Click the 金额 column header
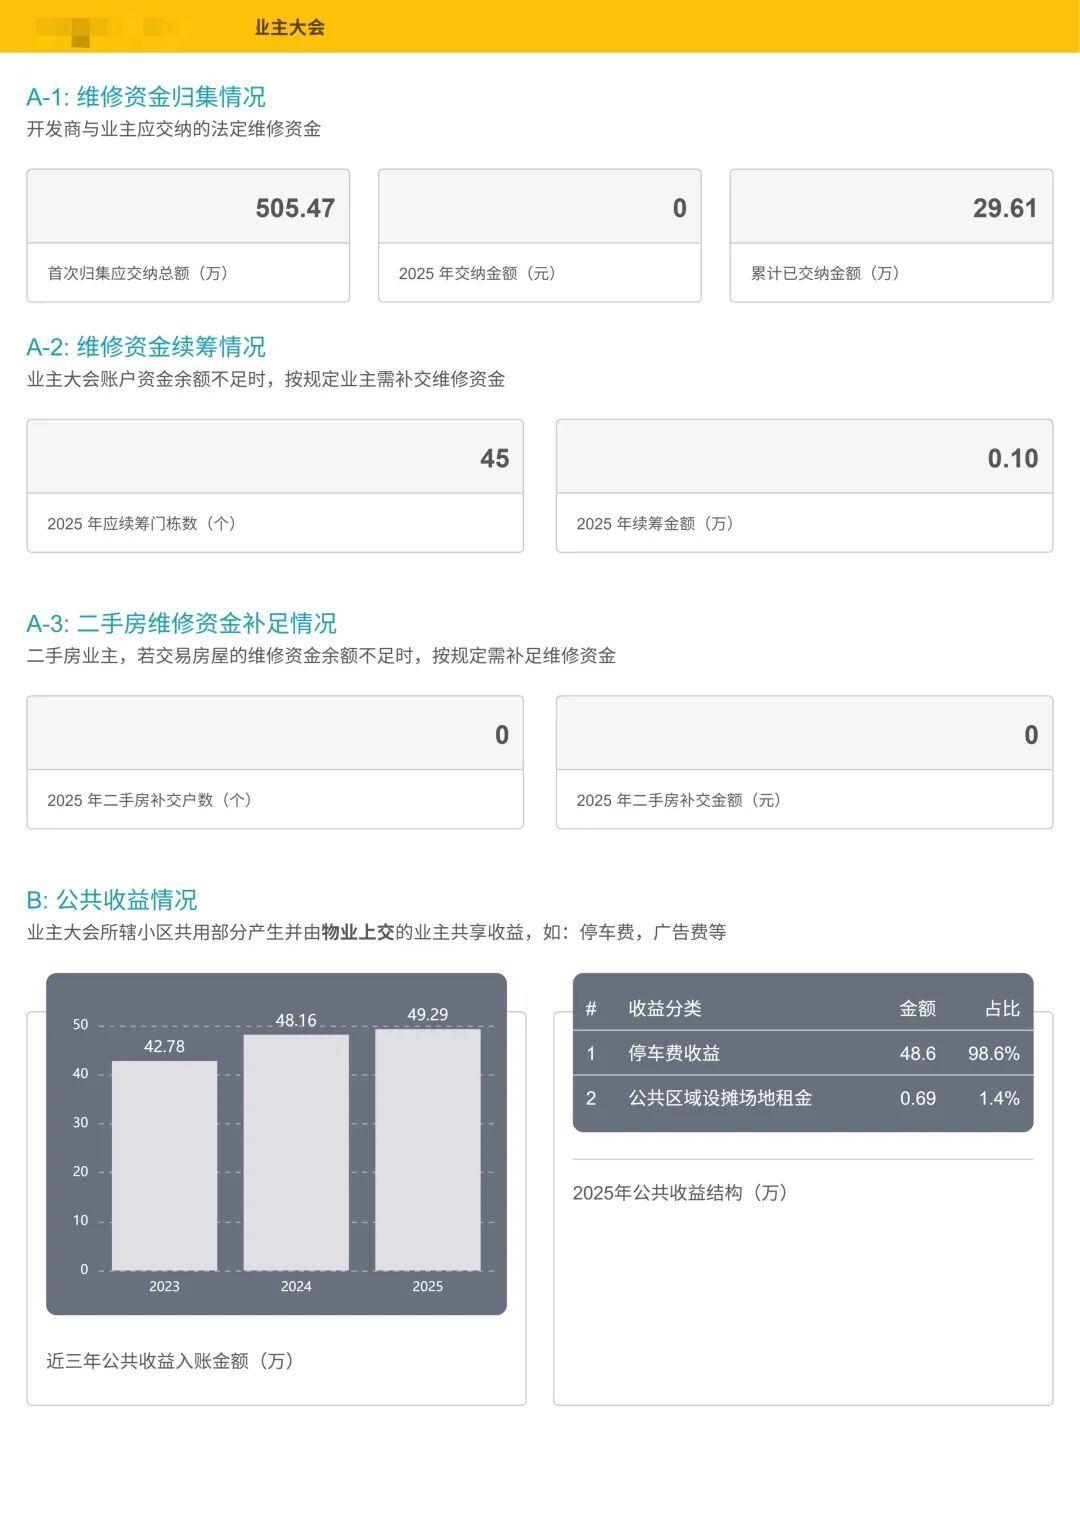Screen dimensions: 1080x1527 click(917, 1009)
